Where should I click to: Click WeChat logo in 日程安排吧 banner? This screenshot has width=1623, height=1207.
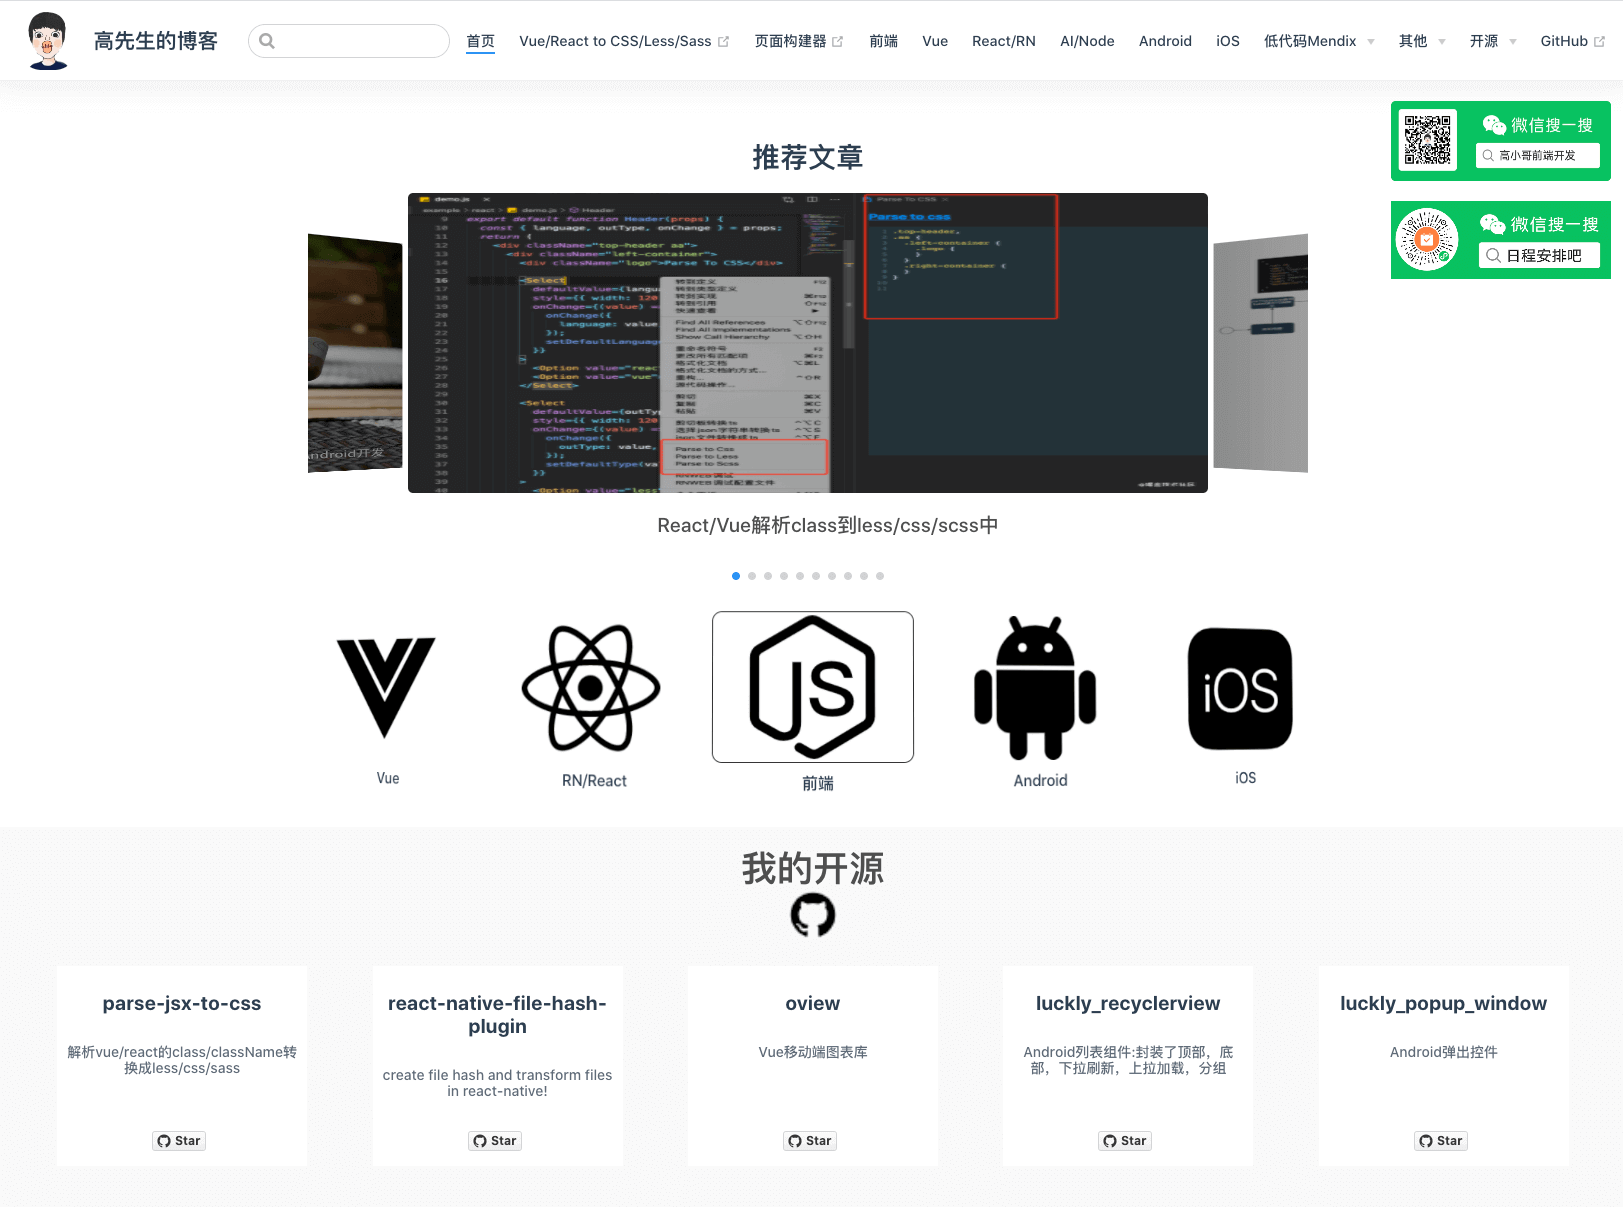pos(1493,224)
